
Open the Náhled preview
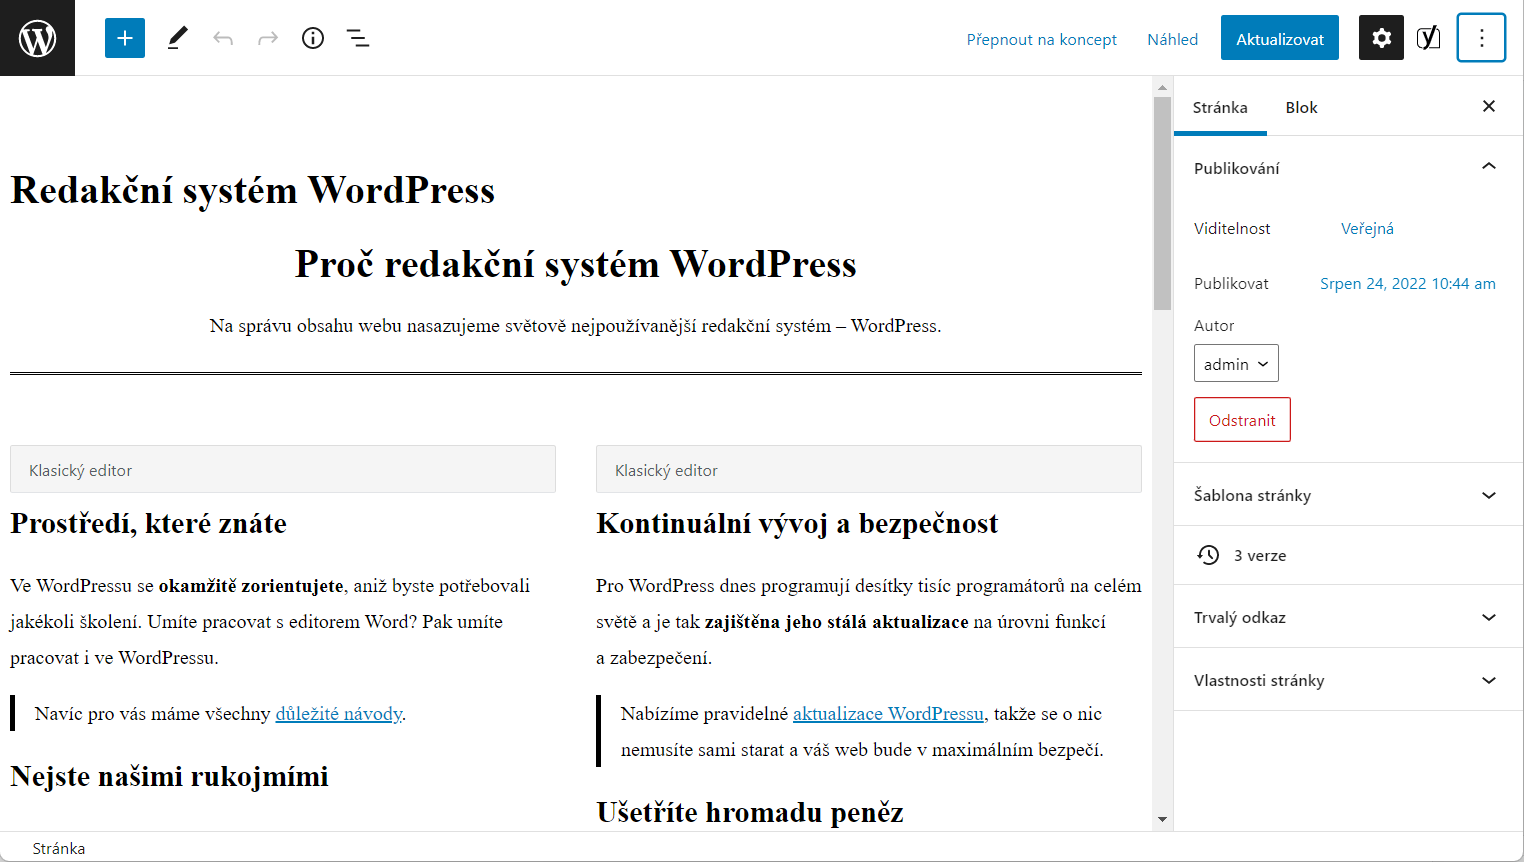click(1172, 39)
